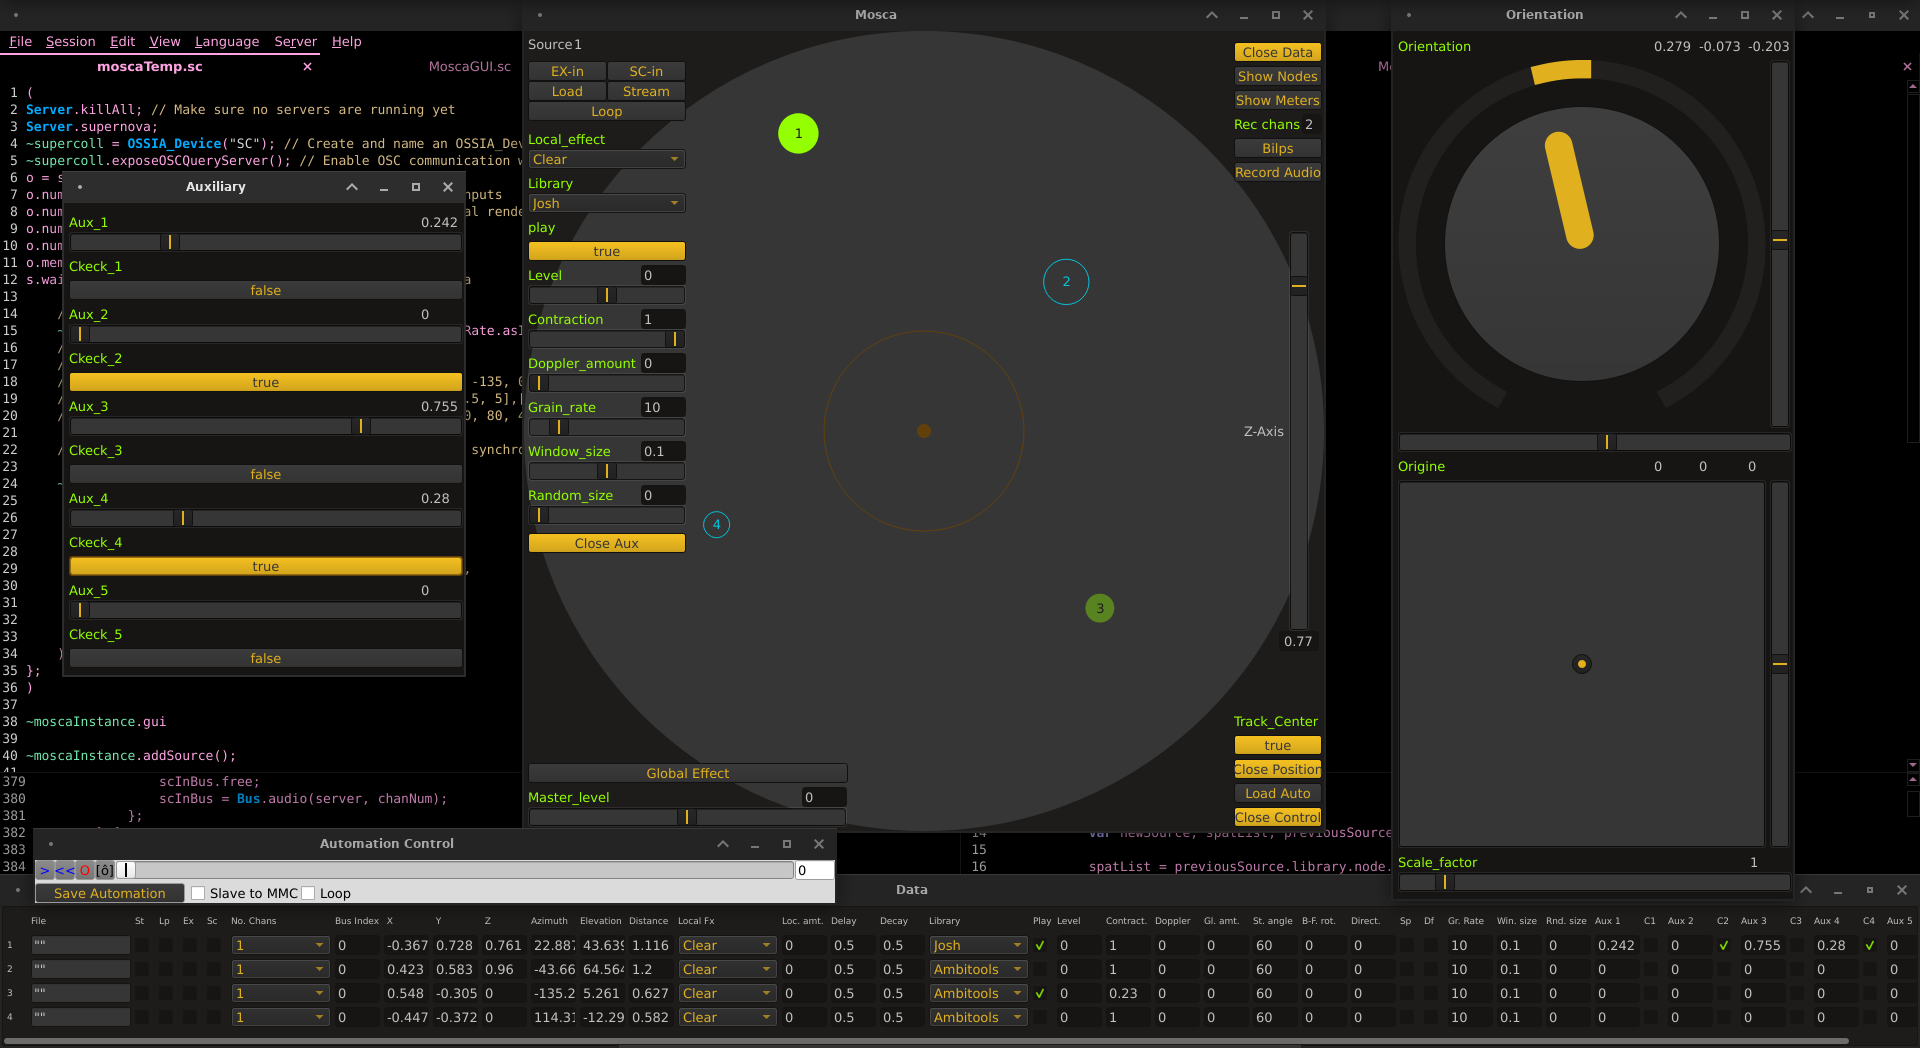1920x1048 pixels.
Task: Open Library Josh dropdown in Data row 1
Action: (x=978, y=945)
